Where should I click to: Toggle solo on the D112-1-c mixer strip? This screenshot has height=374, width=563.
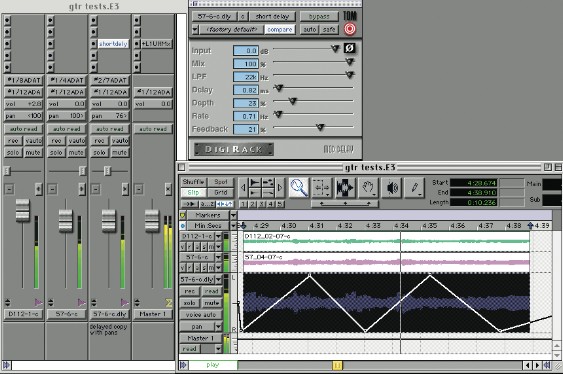[x=13, y=153]
